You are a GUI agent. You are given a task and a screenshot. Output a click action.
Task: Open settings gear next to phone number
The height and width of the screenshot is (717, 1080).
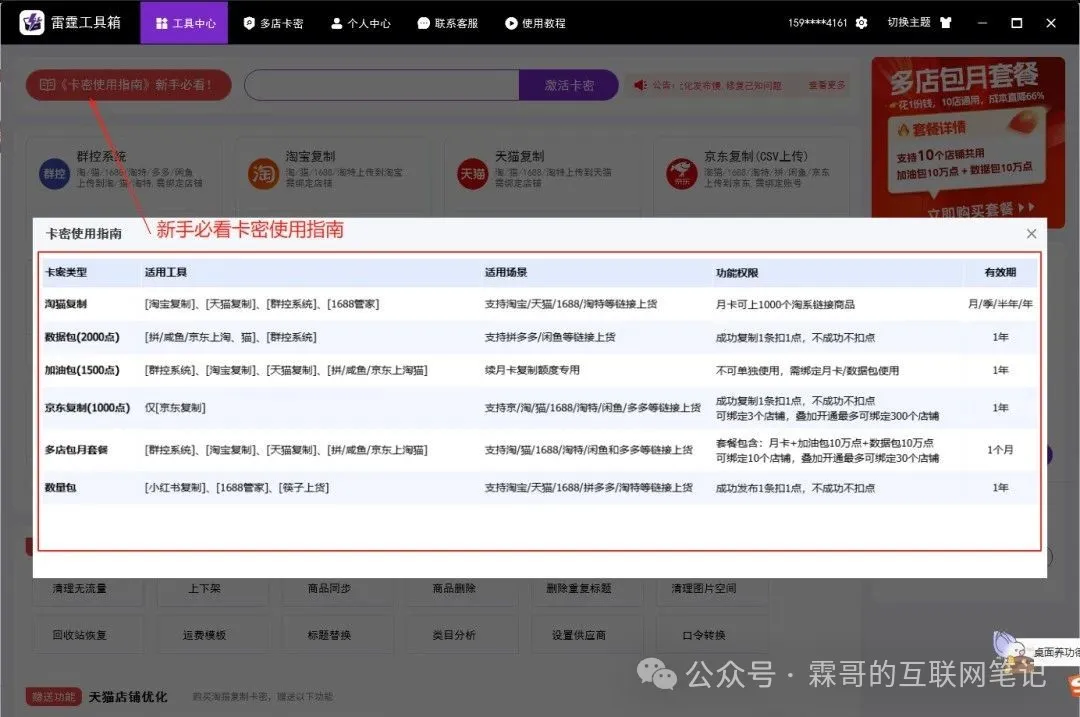(x=862, y=23)
